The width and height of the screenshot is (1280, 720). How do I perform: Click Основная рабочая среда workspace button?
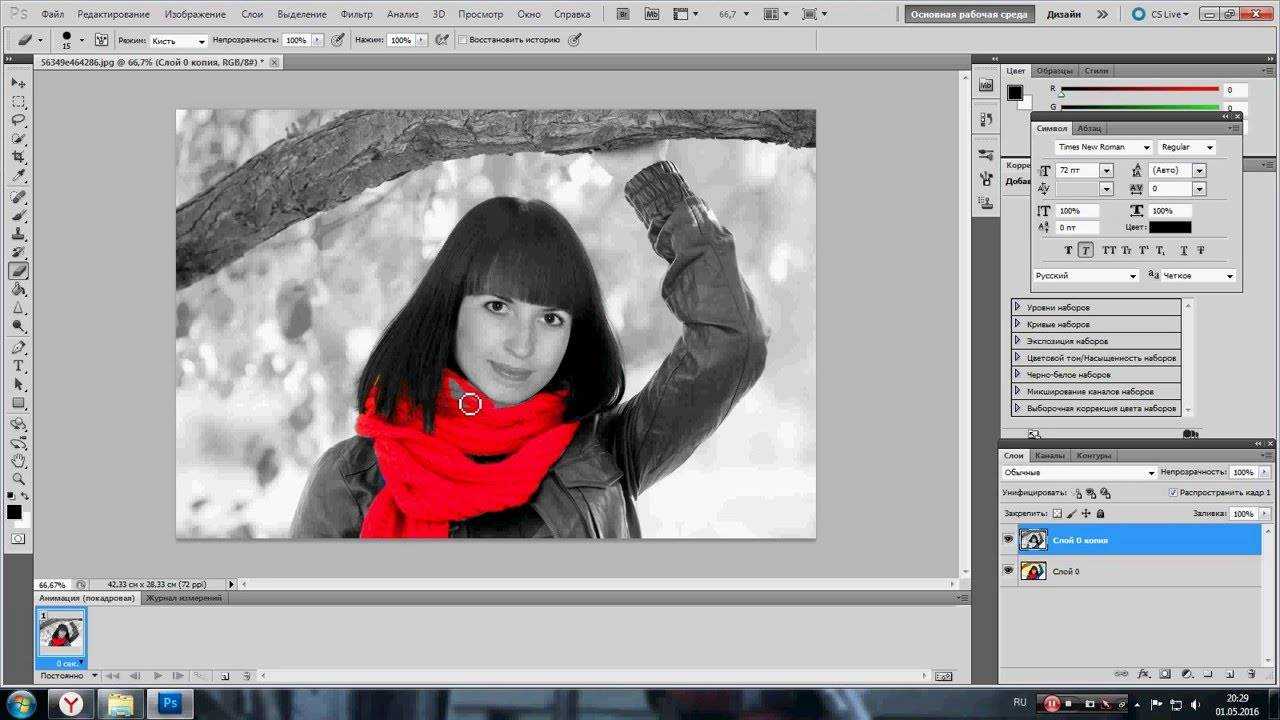969,14
